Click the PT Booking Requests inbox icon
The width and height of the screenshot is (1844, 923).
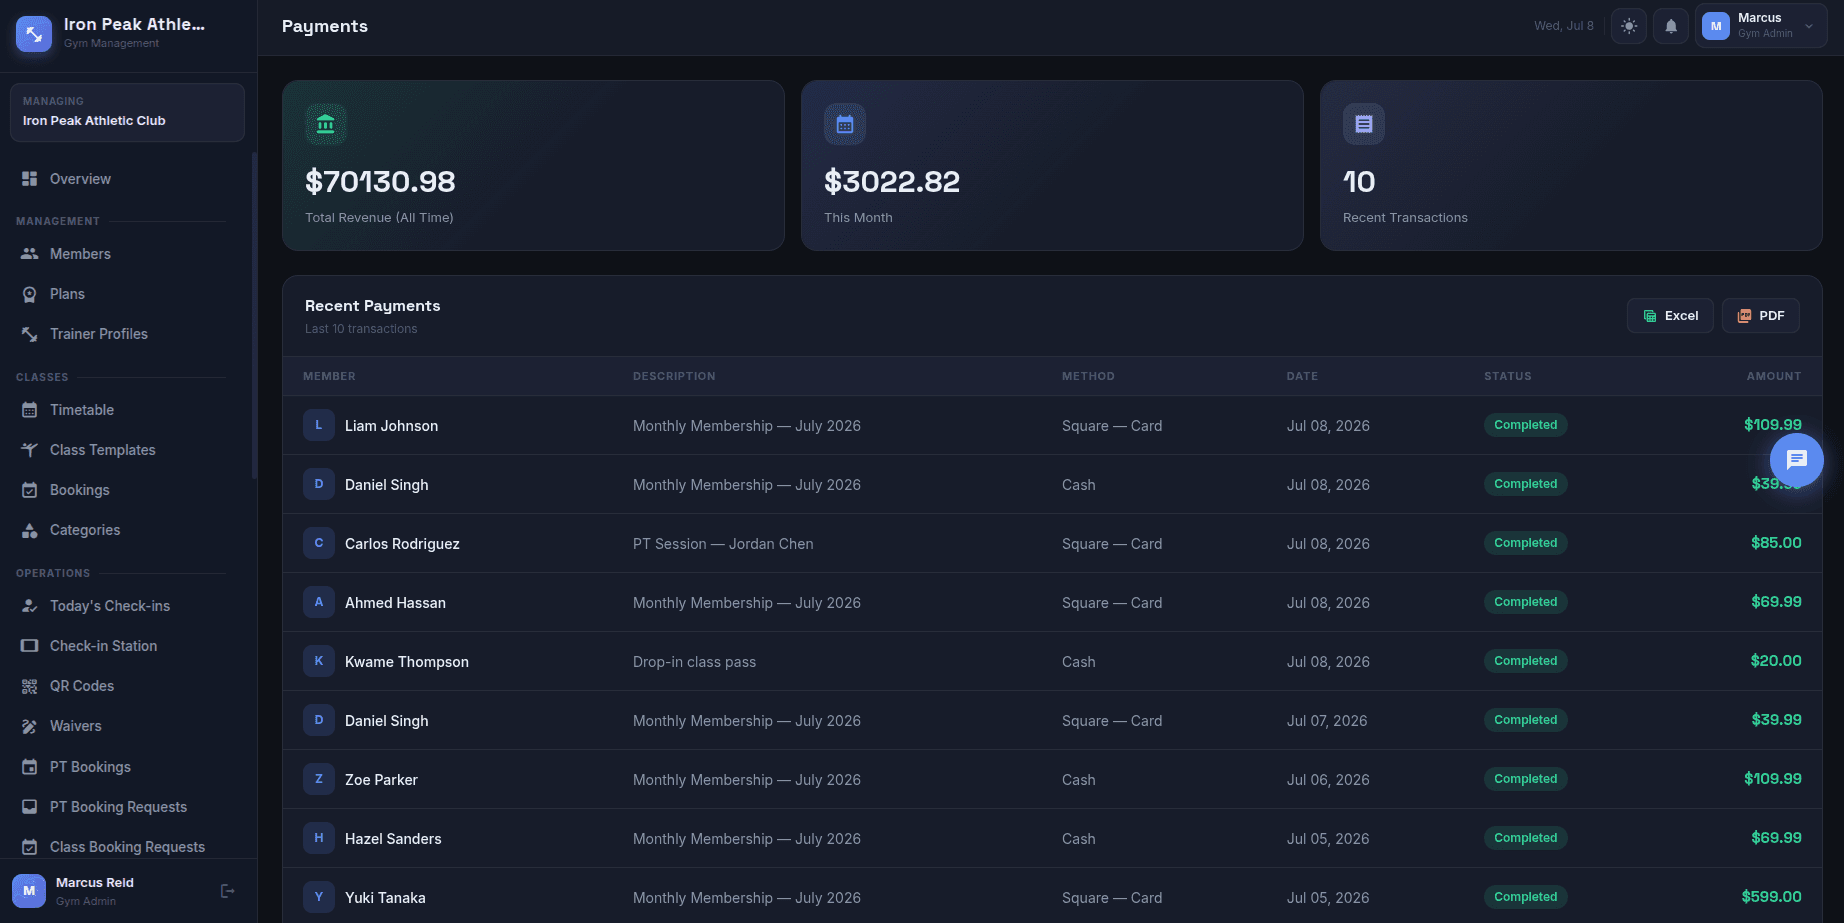pos(30,807)
